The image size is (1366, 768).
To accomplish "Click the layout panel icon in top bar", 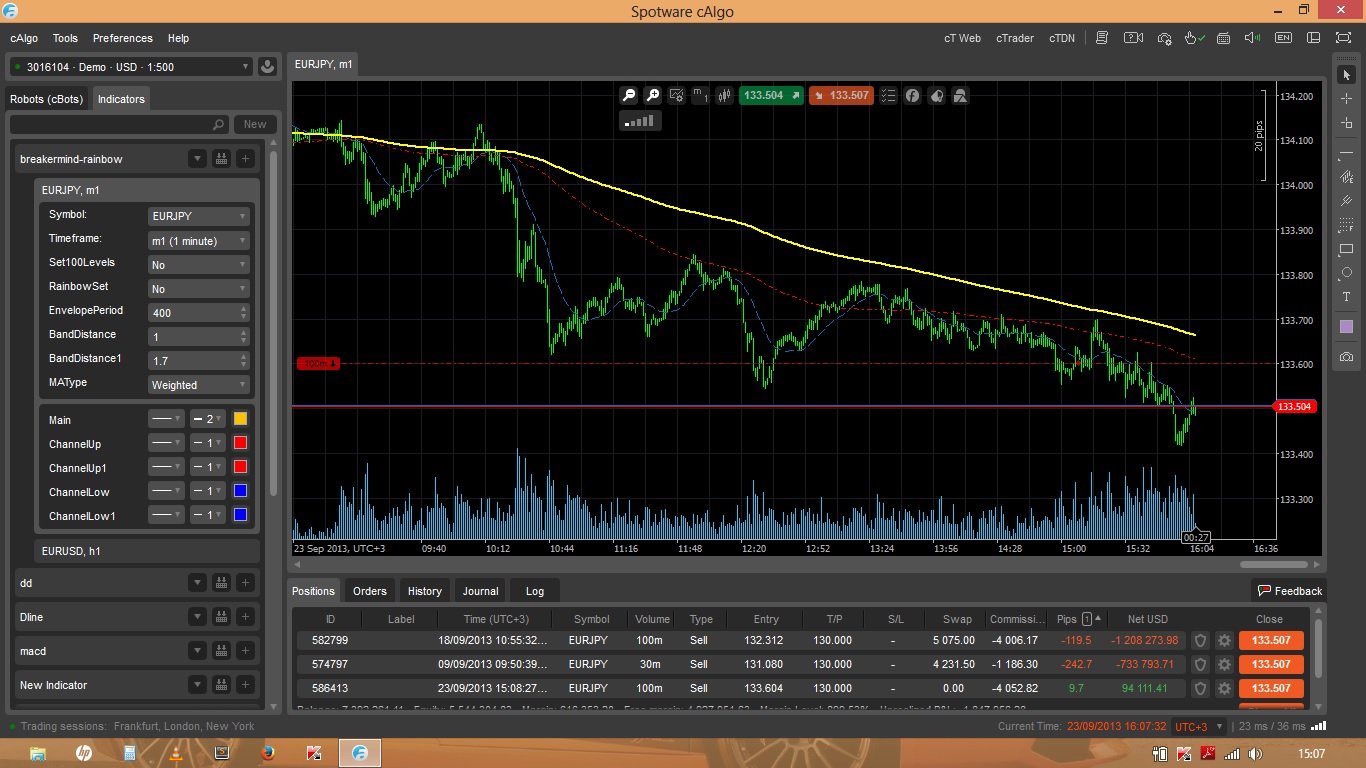I will pos(1313,38).
